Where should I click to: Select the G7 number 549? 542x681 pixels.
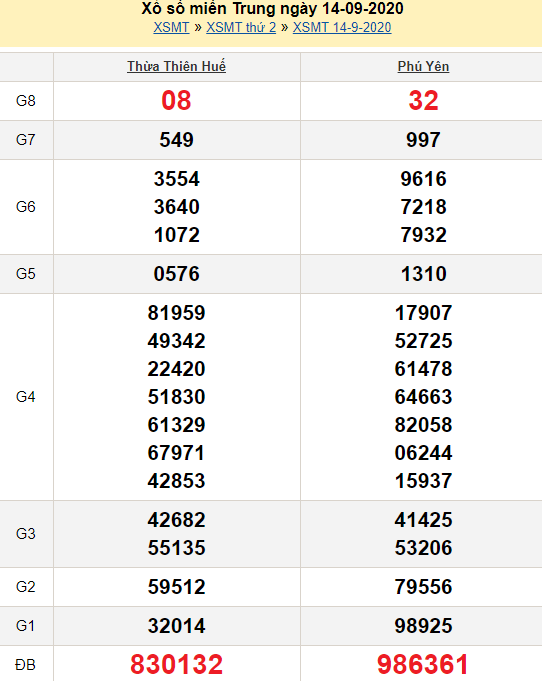click(x=176, y=140)
